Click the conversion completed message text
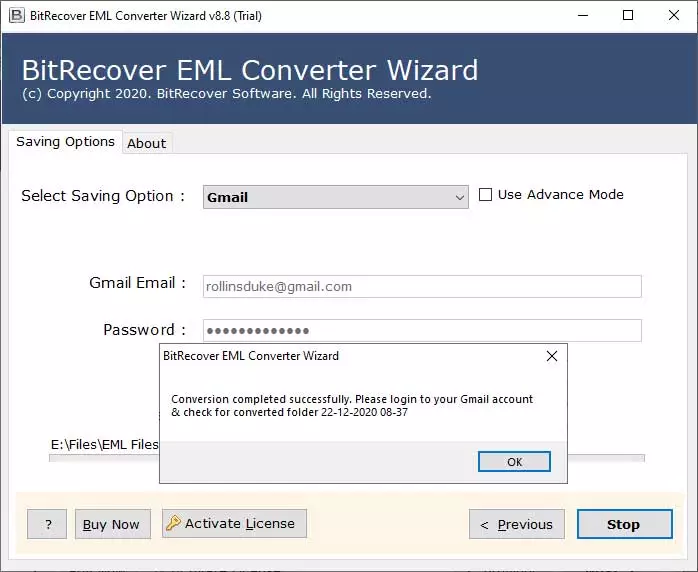This screenshot has height=572, width=698. point(352,405)
